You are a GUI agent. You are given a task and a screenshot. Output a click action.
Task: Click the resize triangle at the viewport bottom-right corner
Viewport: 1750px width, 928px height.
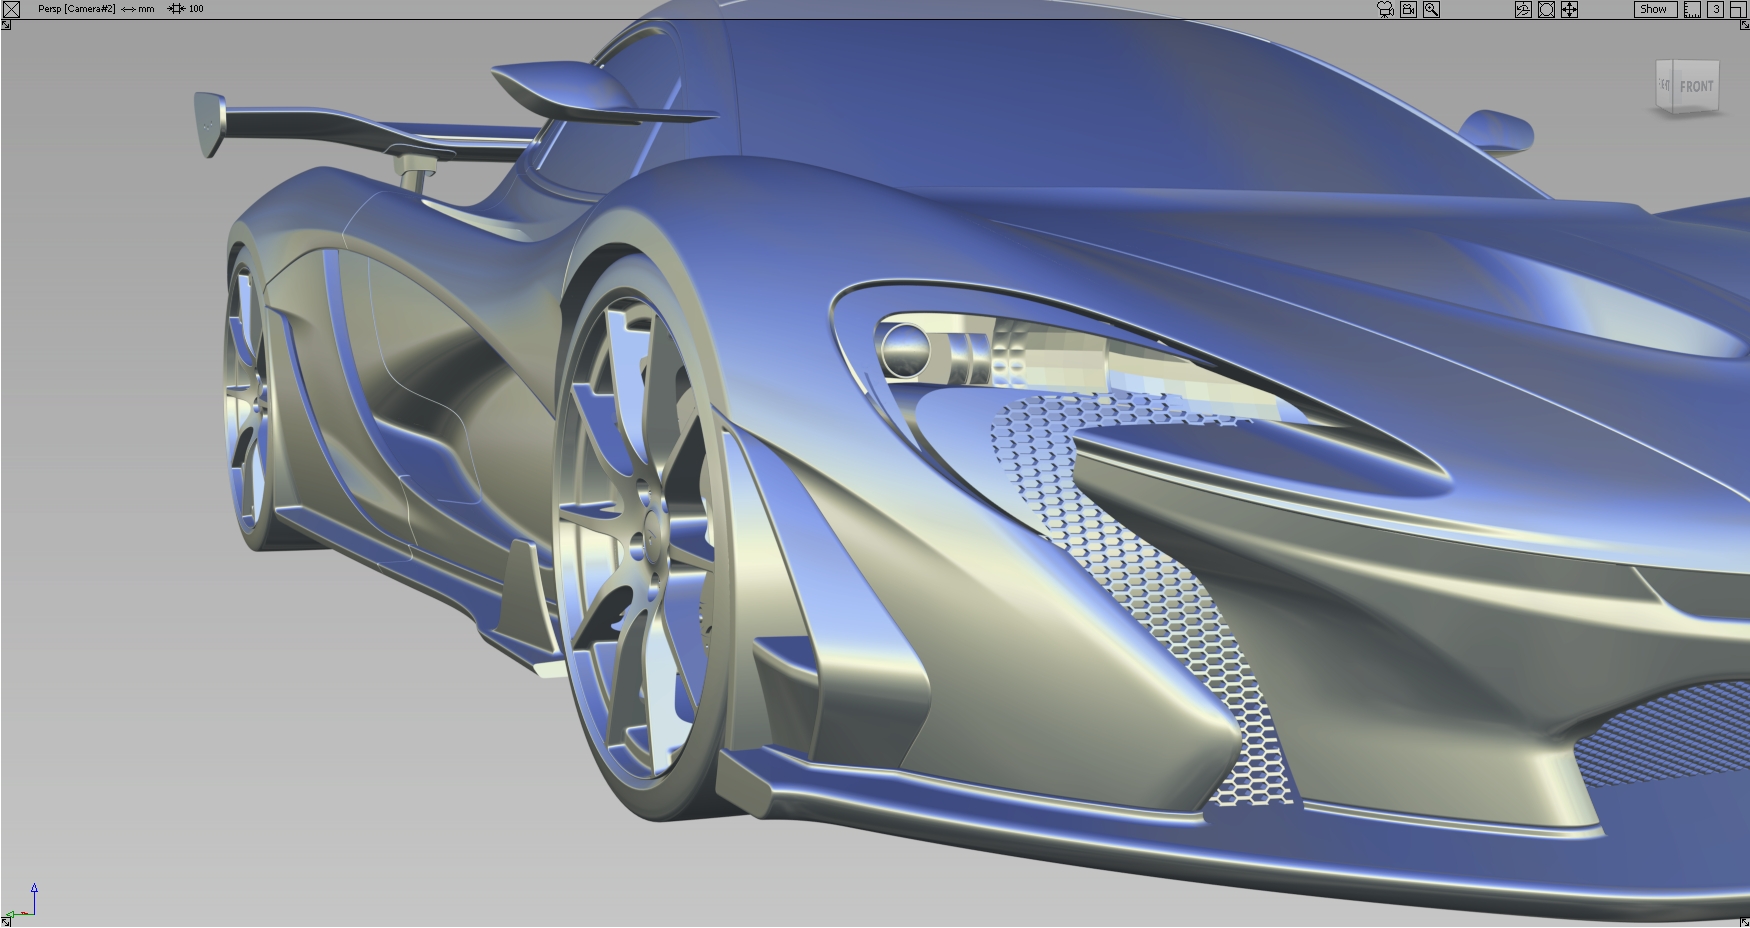[1744, 922]
